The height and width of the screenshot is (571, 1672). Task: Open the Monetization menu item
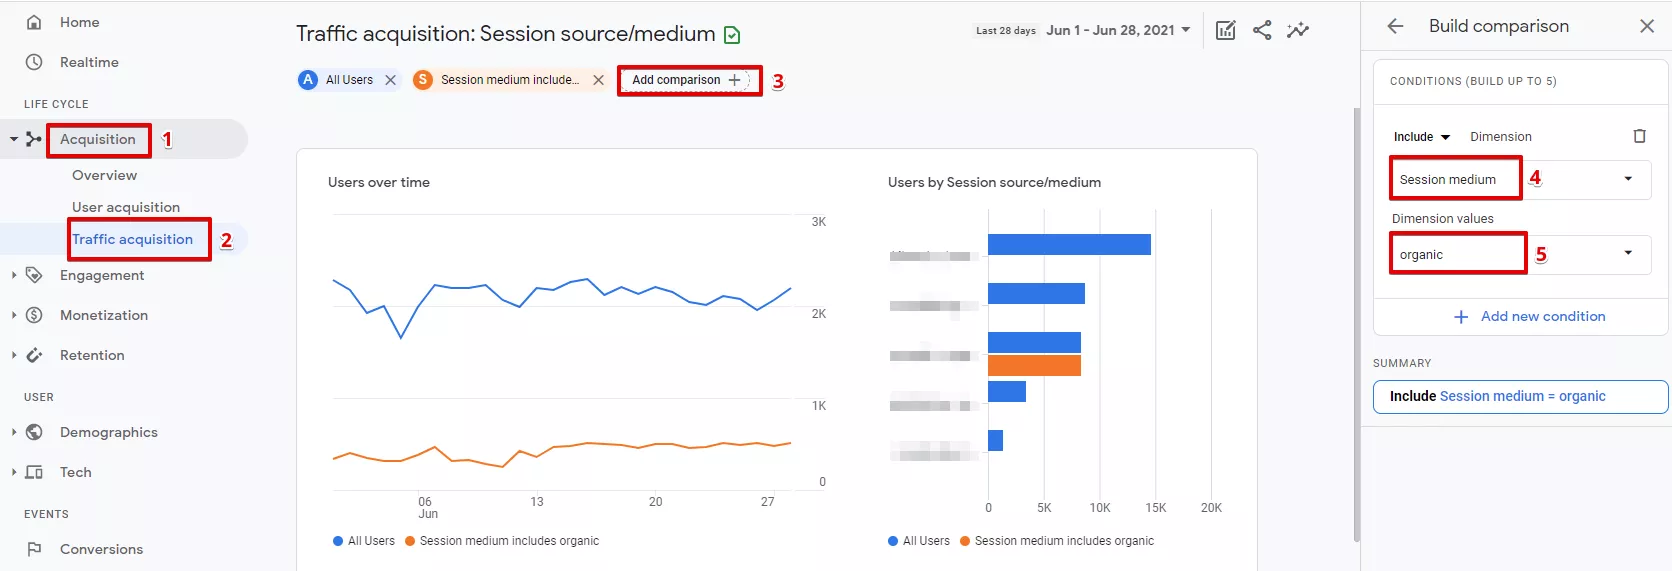104,315
